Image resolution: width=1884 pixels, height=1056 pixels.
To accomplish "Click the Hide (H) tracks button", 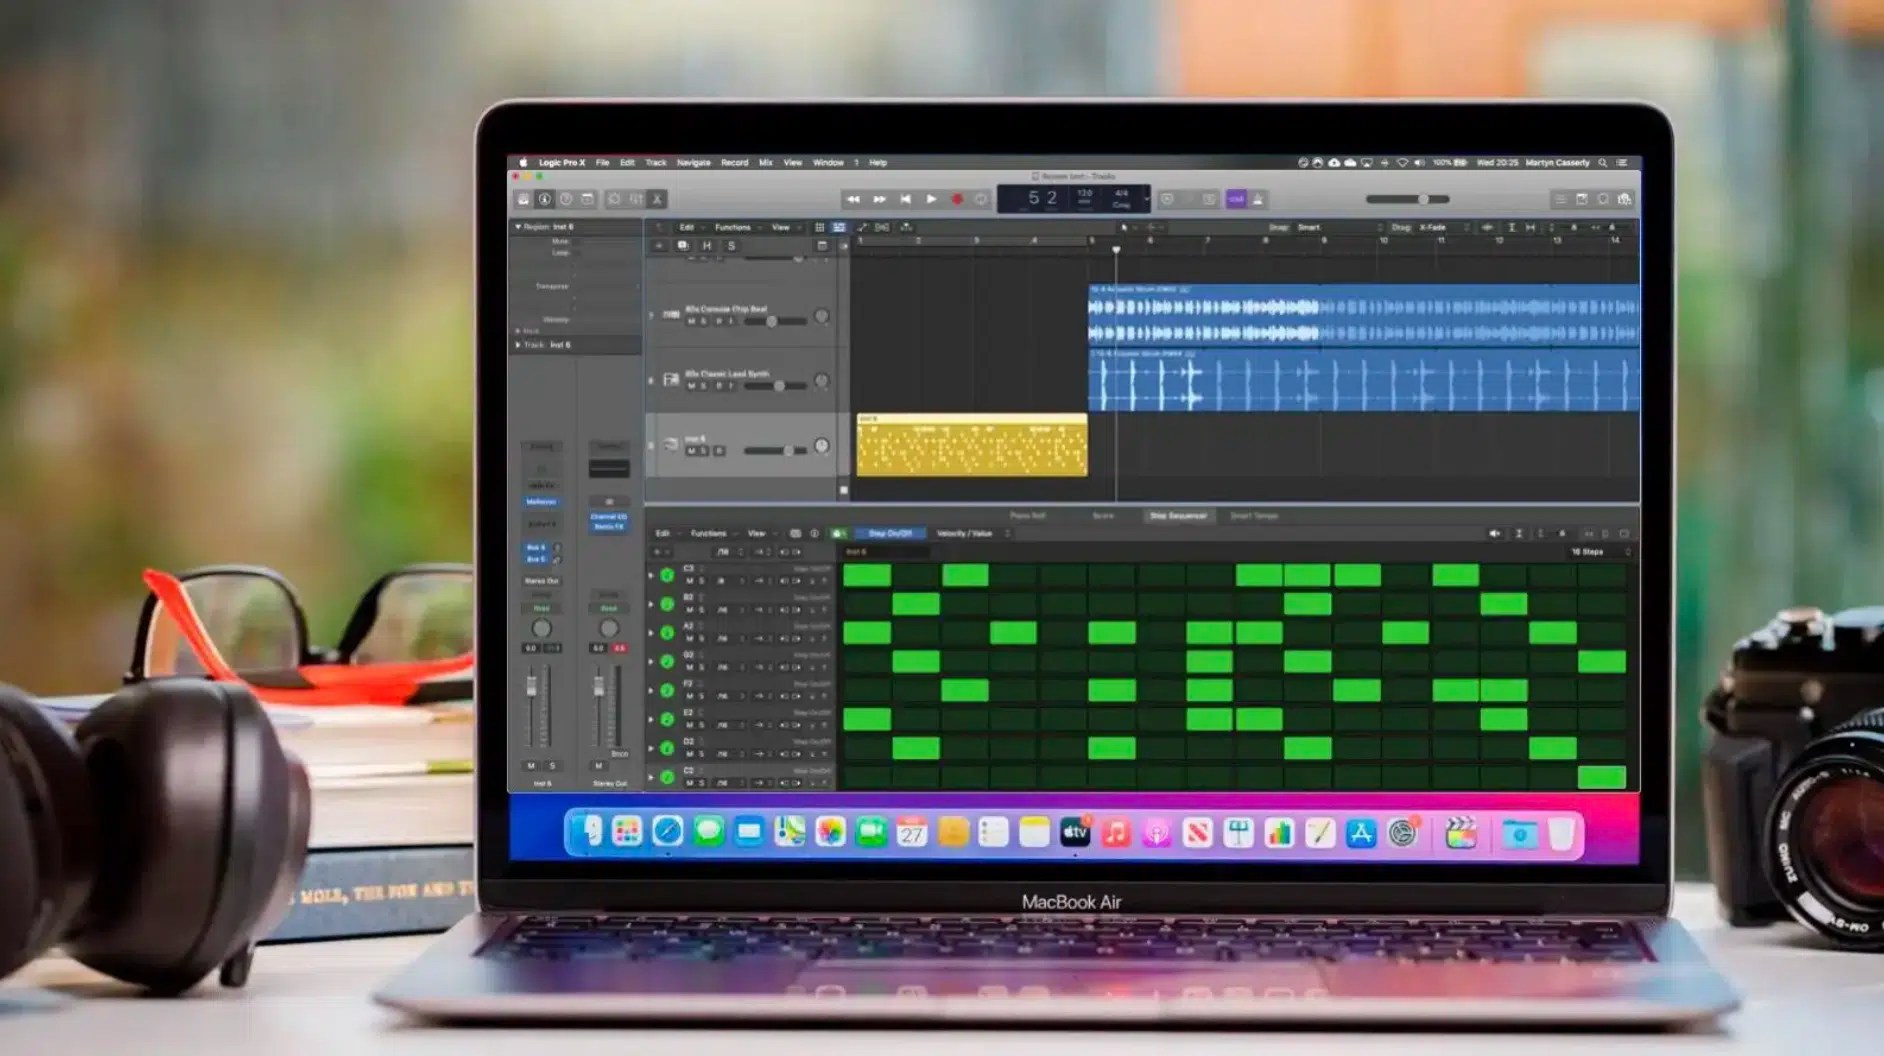I will [707, 245].
